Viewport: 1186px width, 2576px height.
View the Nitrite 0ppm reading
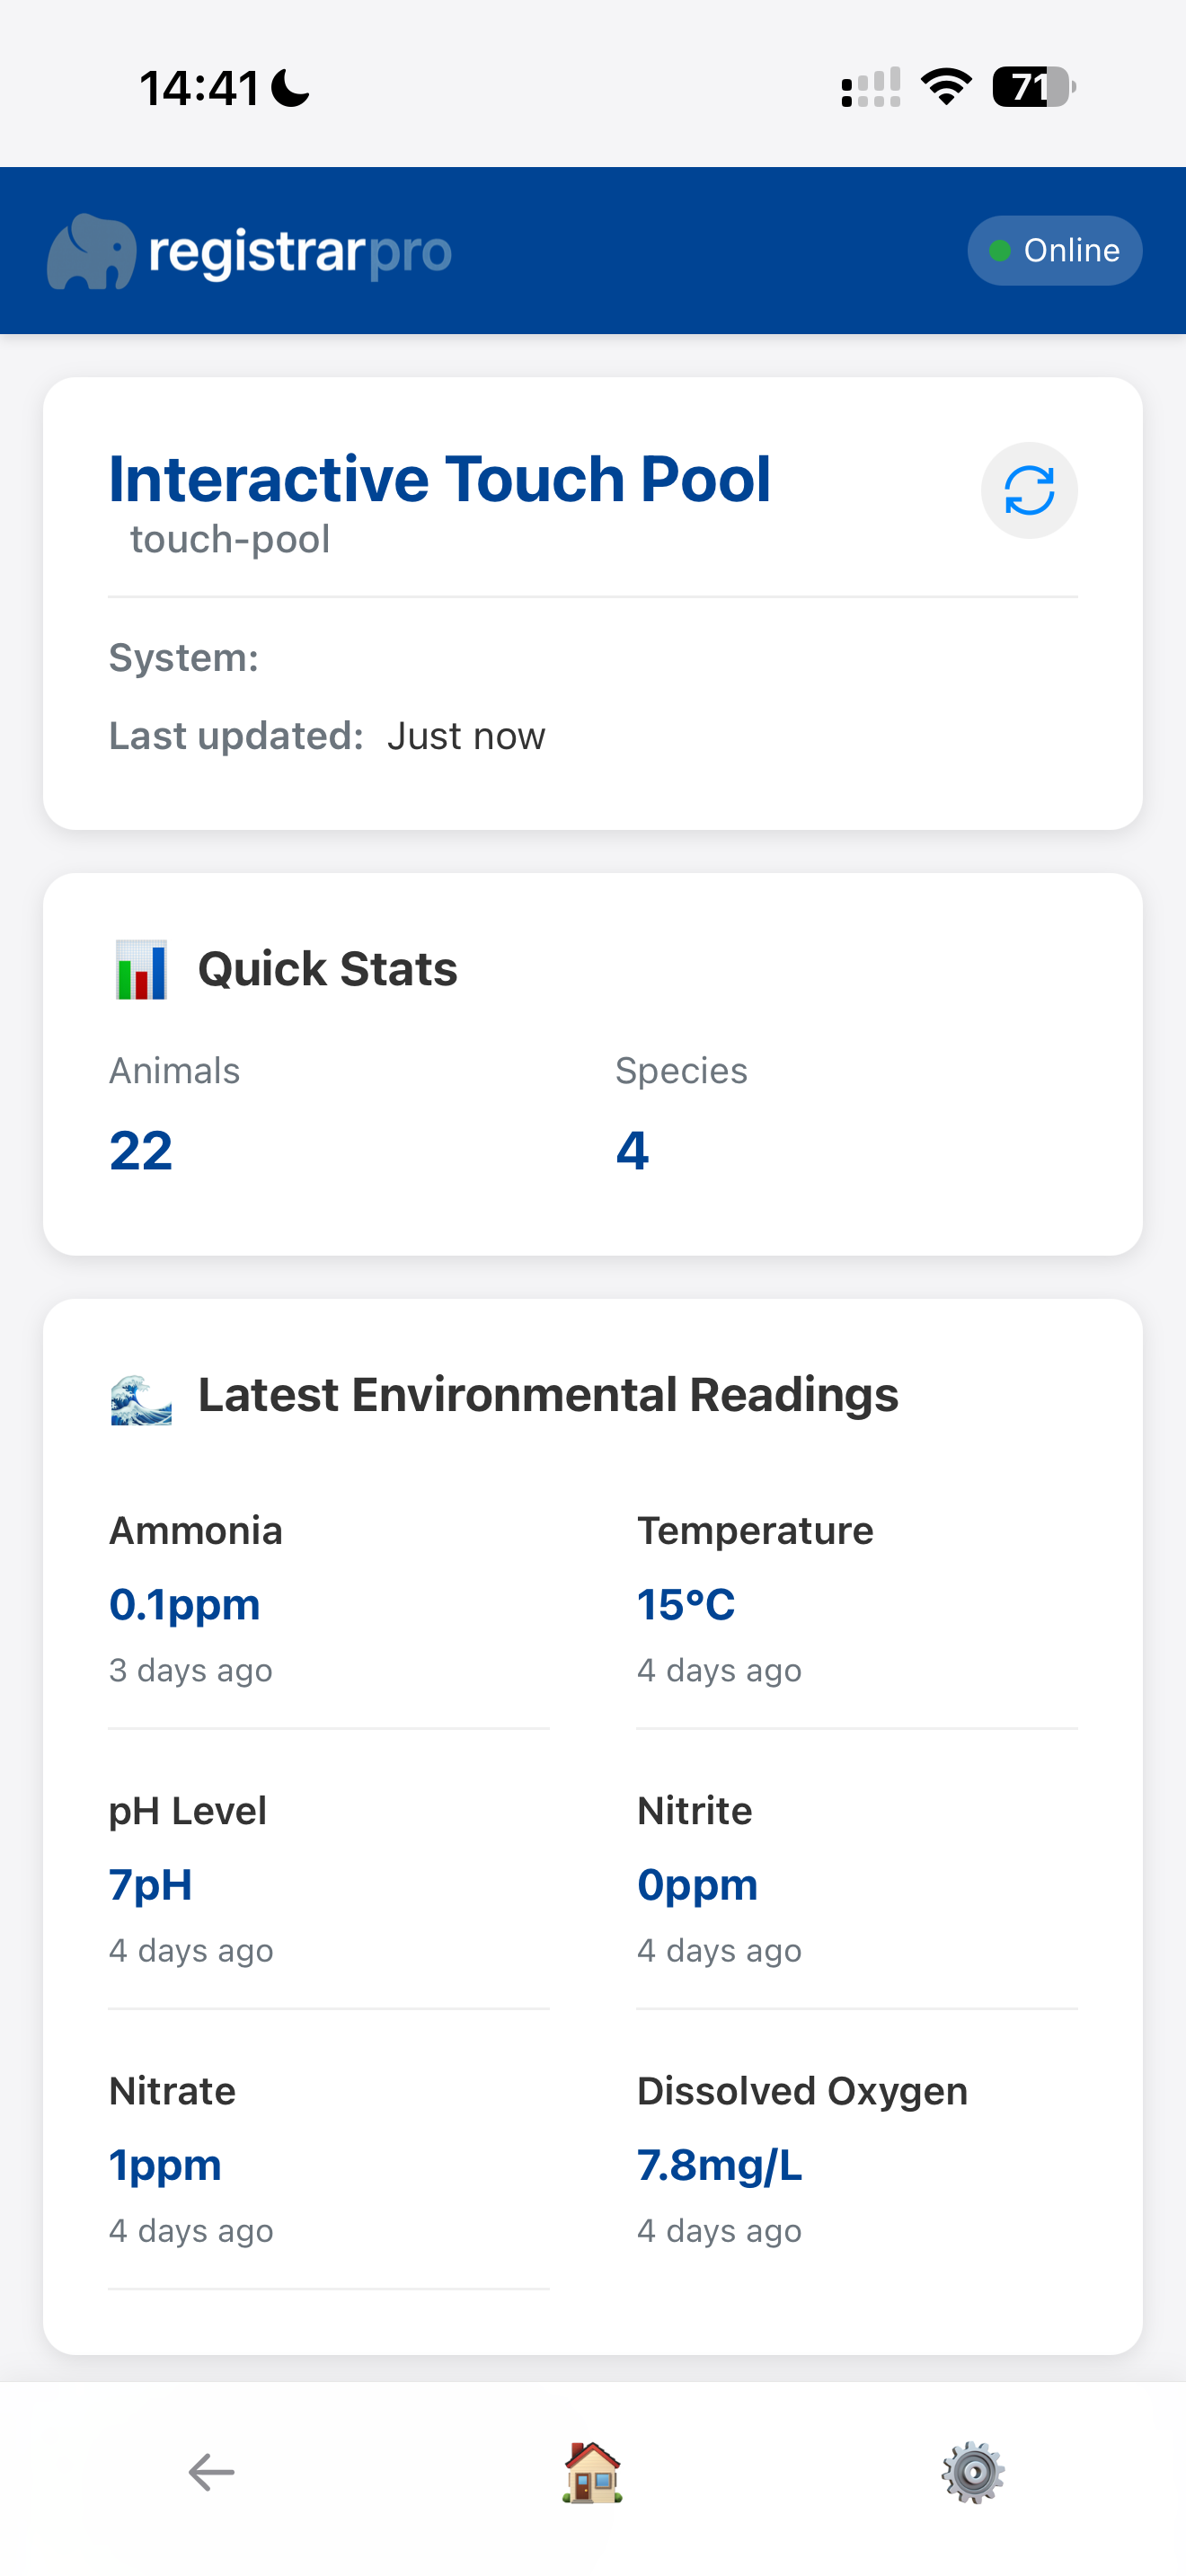[697, 1884]
